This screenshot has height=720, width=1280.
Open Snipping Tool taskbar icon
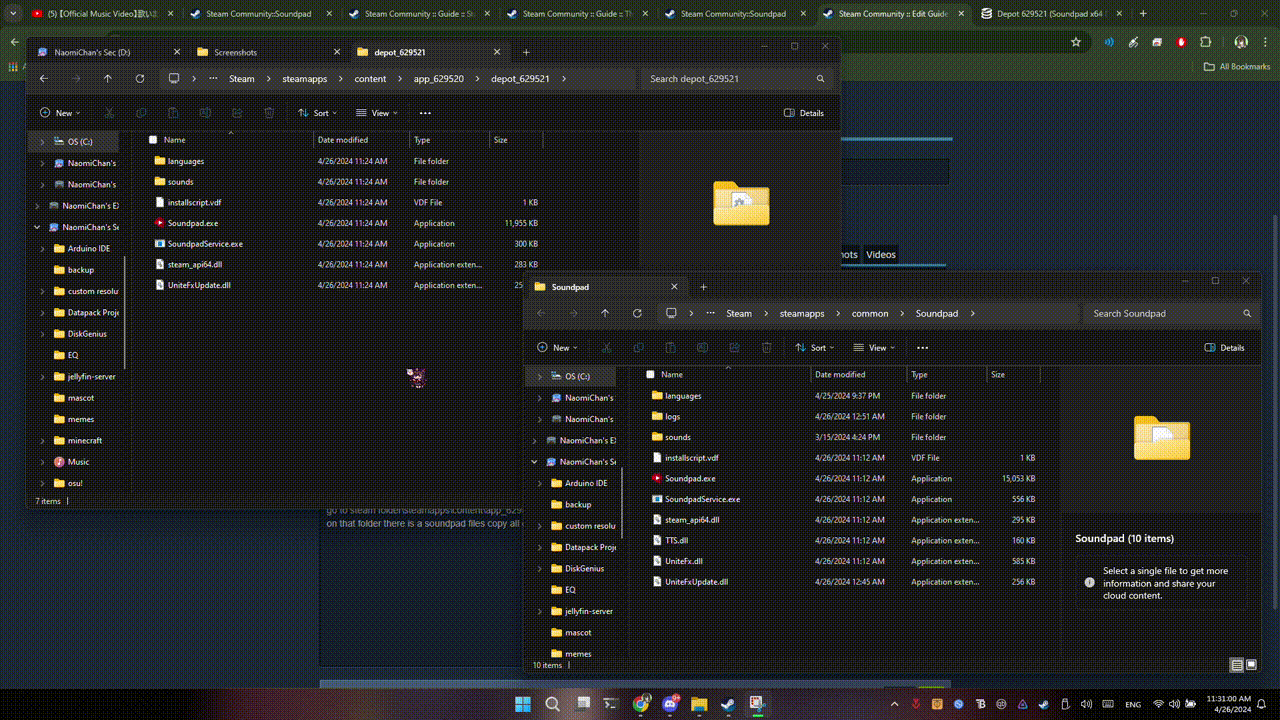(757, 704)
